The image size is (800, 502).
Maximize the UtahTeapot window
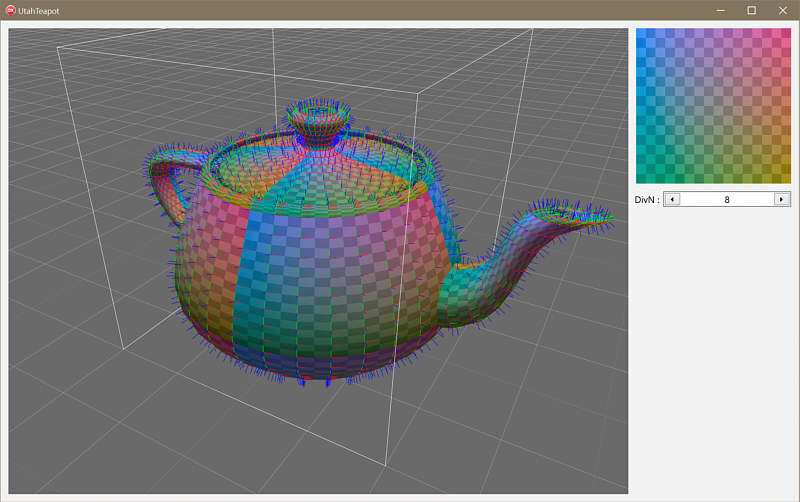pyautogui.click(x=752, y=10)
